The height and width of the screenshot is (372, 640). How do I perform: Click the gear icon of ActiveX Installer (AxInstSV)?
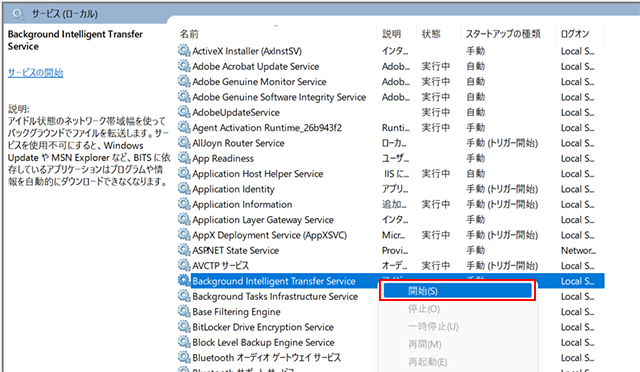point(184,51)
